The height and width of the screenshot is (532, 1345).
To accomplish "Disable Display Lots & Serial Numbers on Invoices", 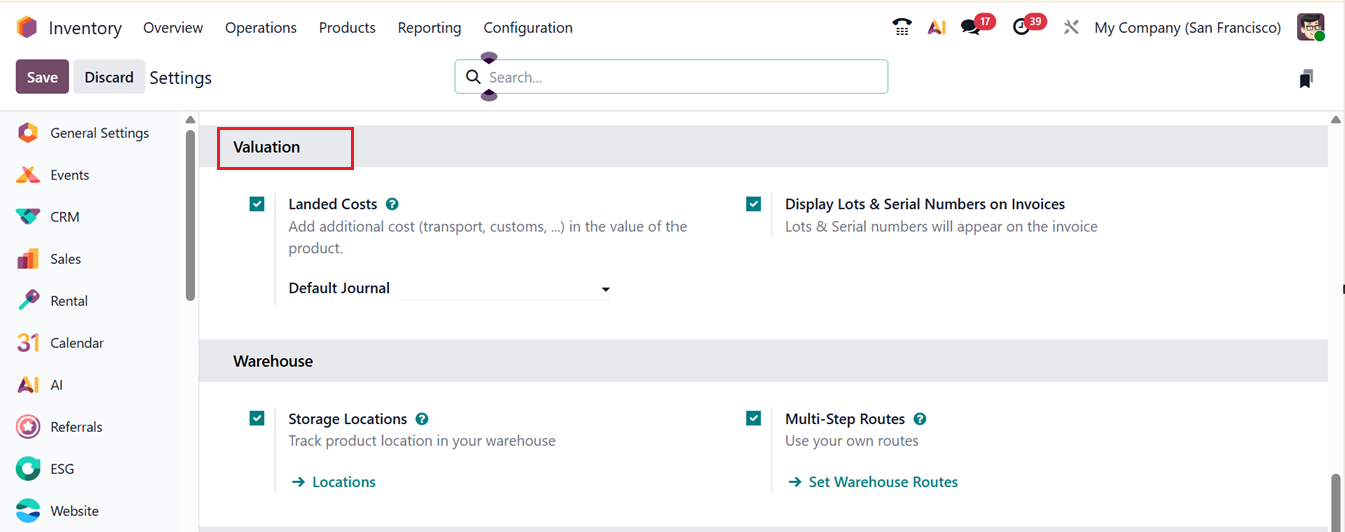I will [x=754, y=204].
